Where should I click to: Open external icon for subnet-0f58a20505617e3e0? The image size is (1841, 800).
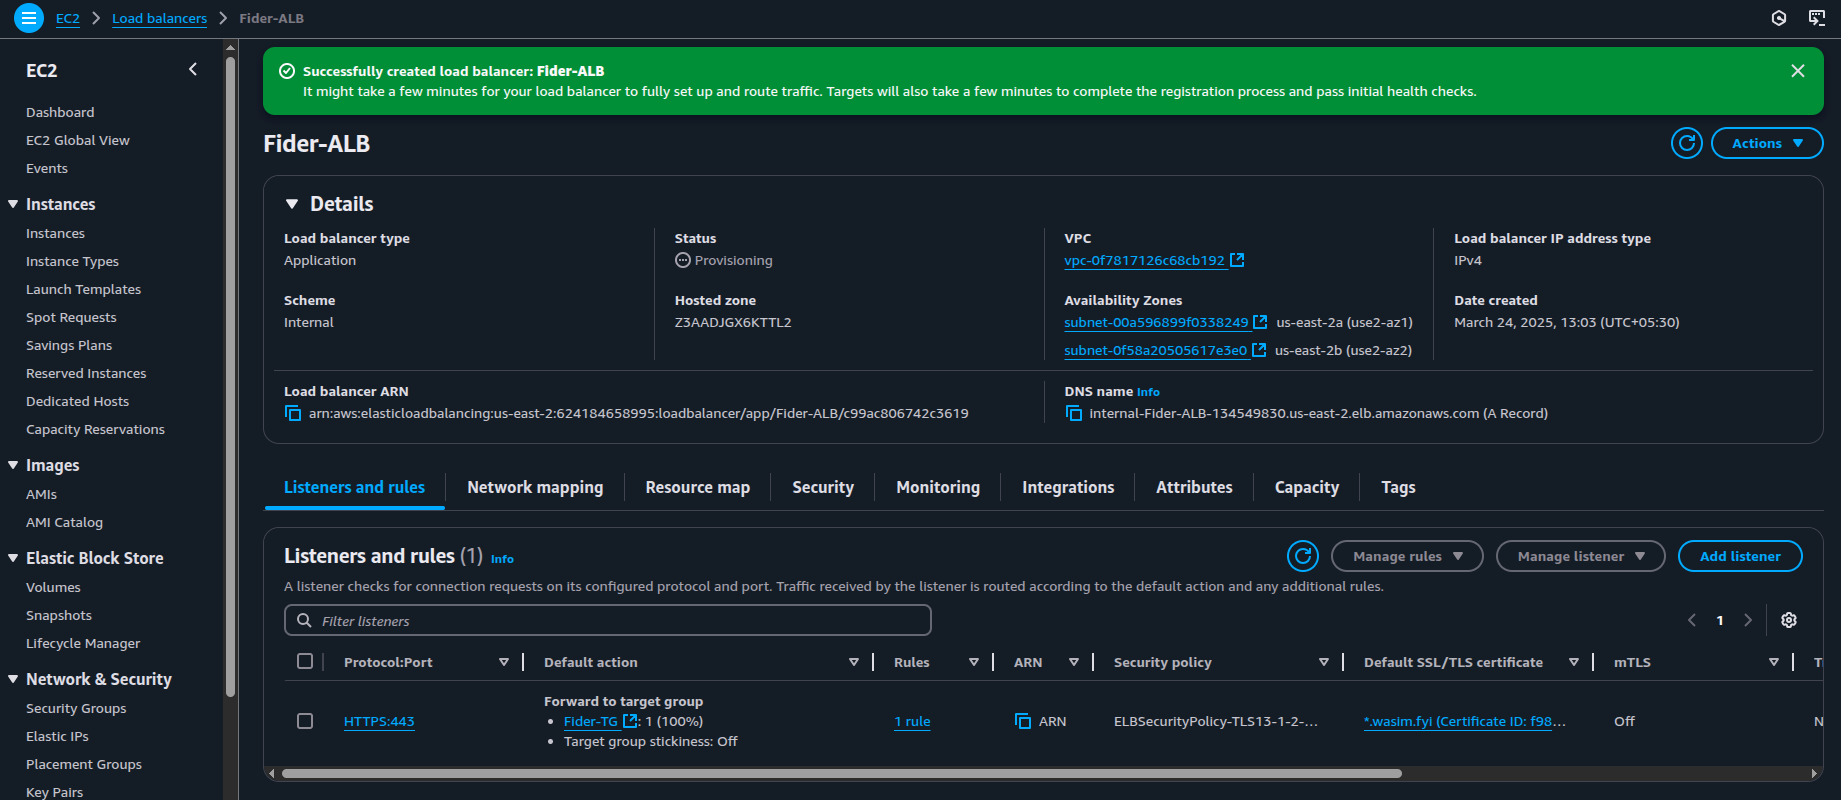(1259, 350)
